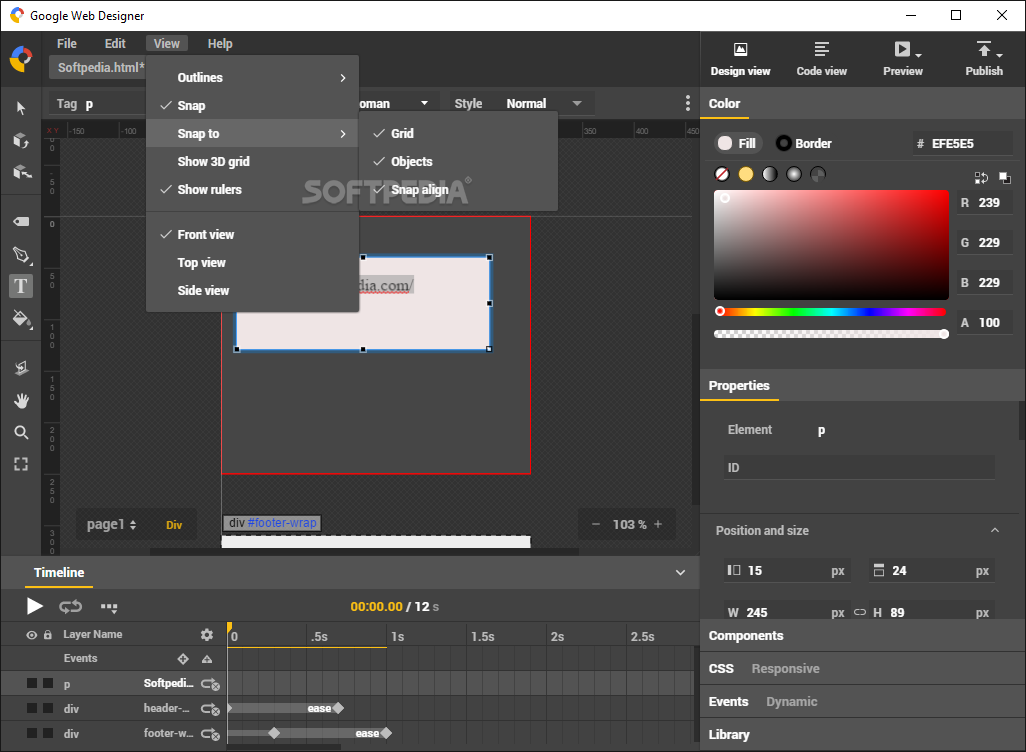Select the Selection arrow tool
The width and height of the screenshot is (1026, 752).
click(21, 107)
